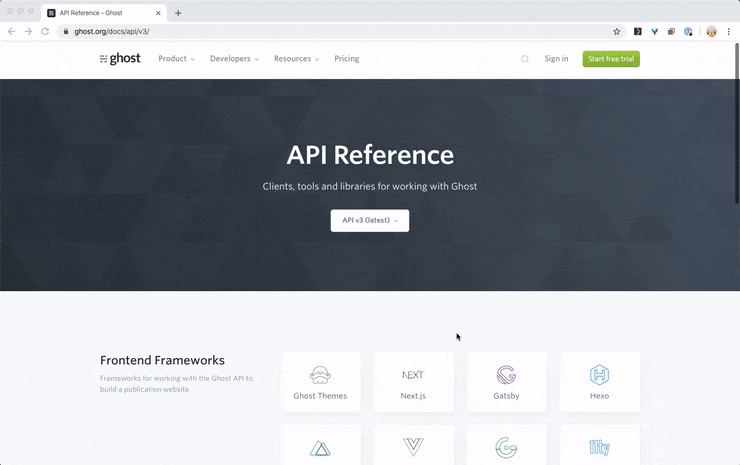This screenshot has height=465, width=740.
Task: Open the Gatsby framework card
Action: [506, 382]
